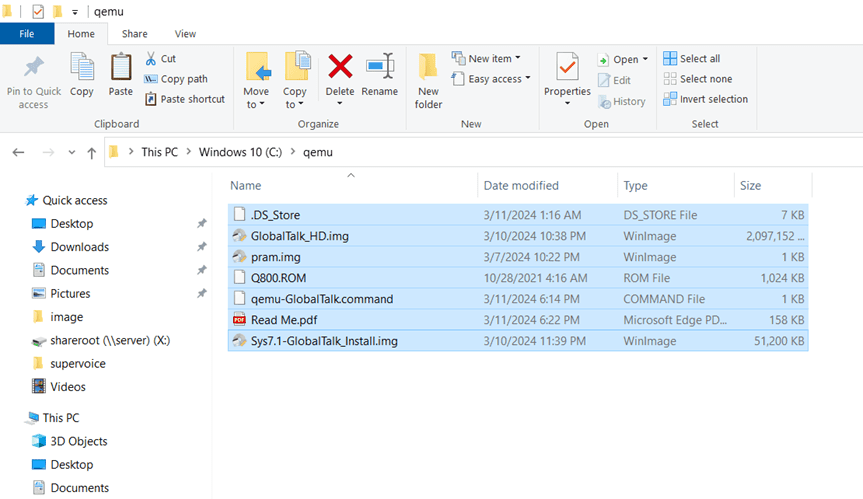Image resolution: width=863 pixels, height=499 pixels.
Task: Click the Move to icon
Action: (258, 67)
